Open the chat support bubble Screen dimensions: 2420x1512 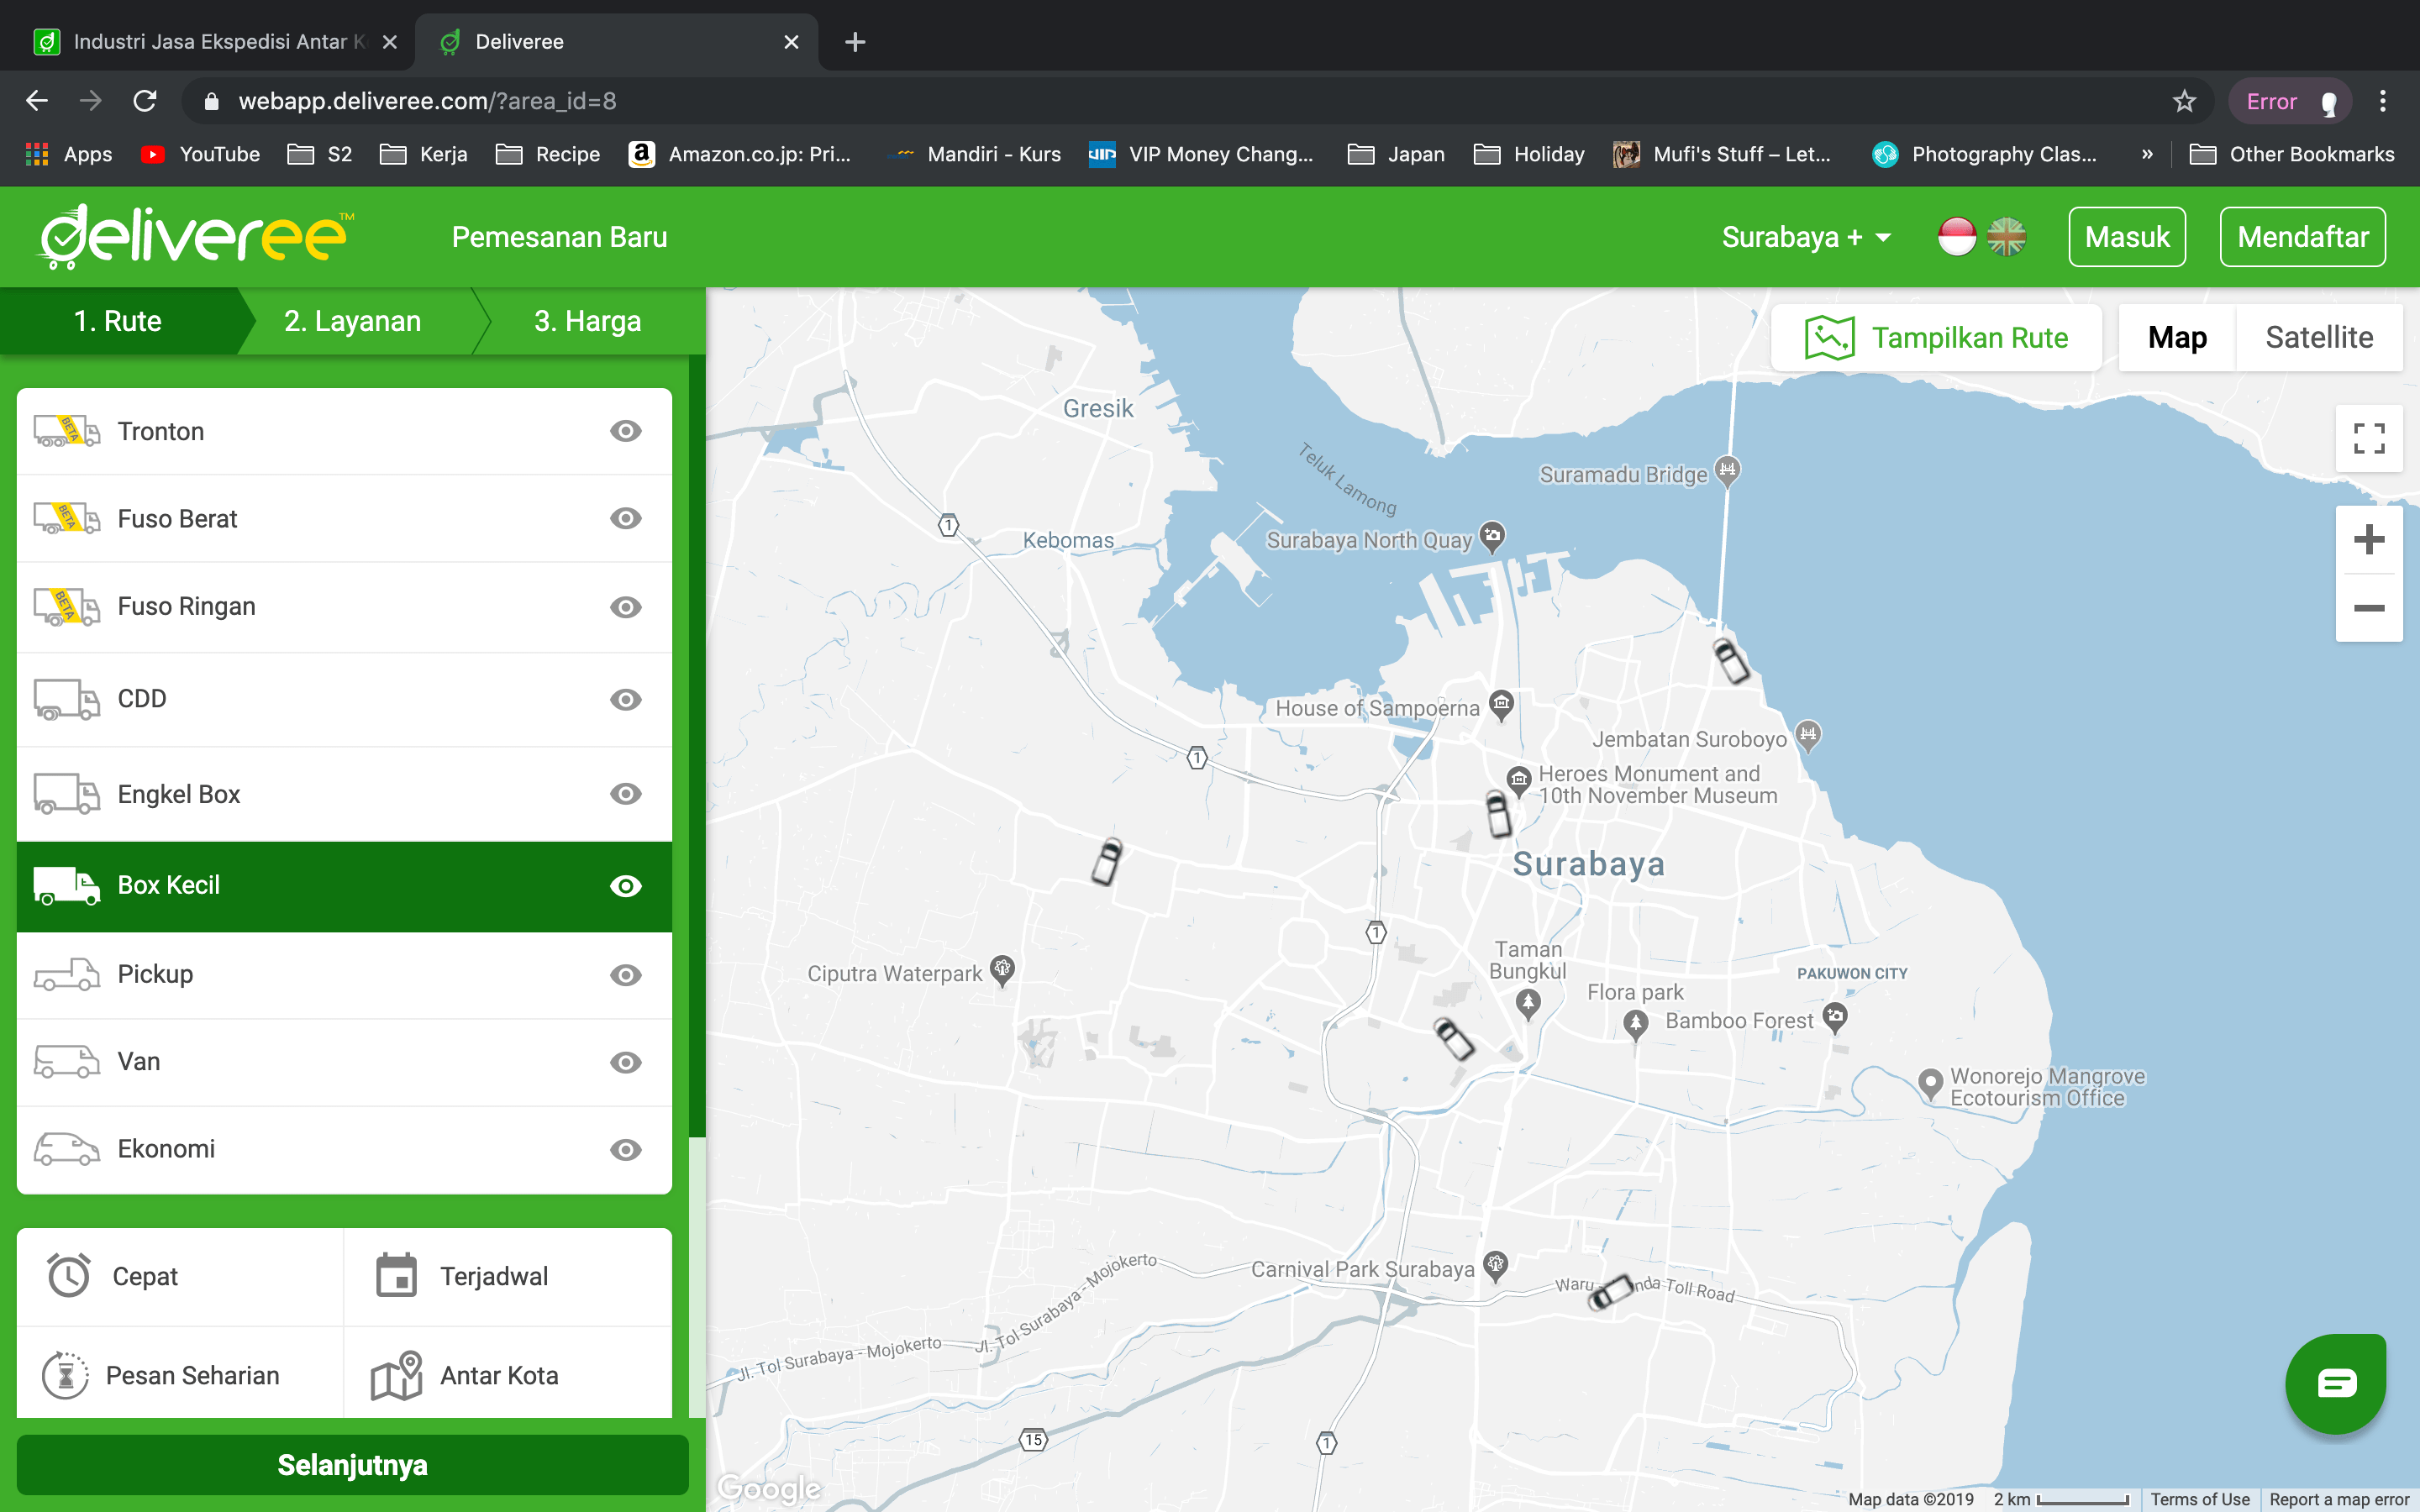[x=2335, y=1384]
